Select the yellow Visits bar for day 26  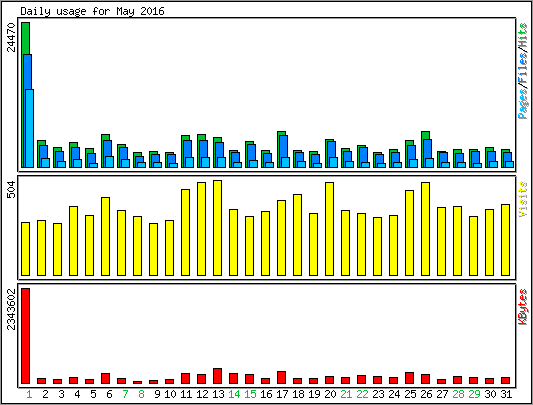tap(425, 229)
